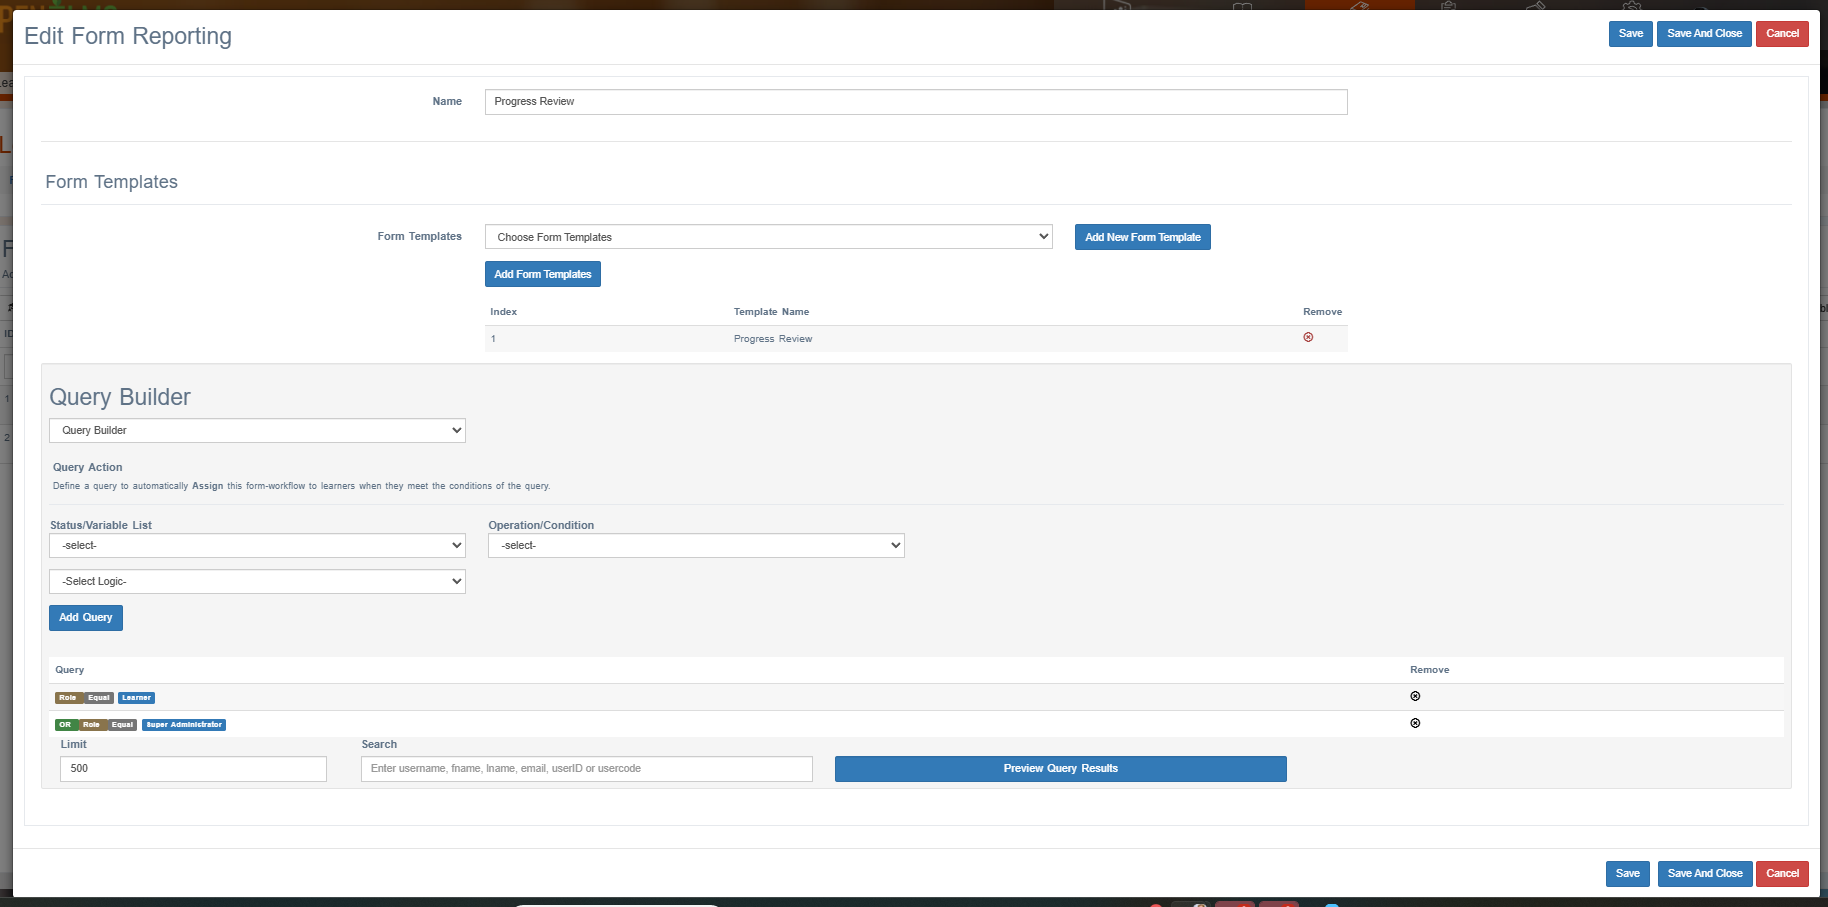Click Add New Form Template button
The image size is (1828, 907).
[x=1142, y=237]
